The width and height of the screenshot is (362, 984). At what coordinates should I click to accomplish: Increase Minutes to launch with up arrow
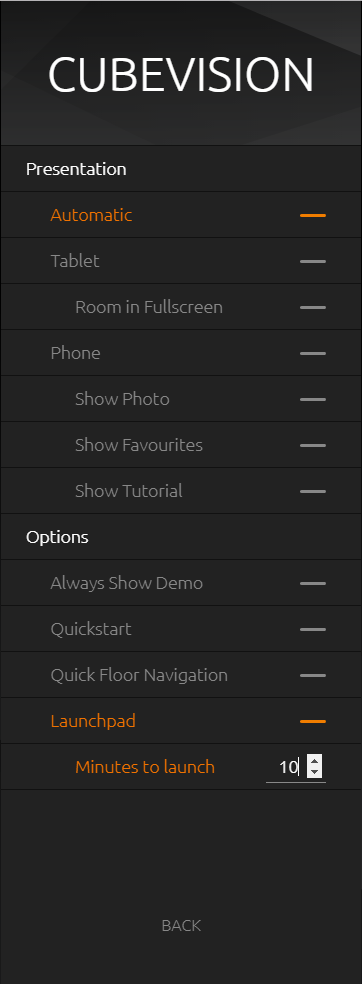pos(314,761)
